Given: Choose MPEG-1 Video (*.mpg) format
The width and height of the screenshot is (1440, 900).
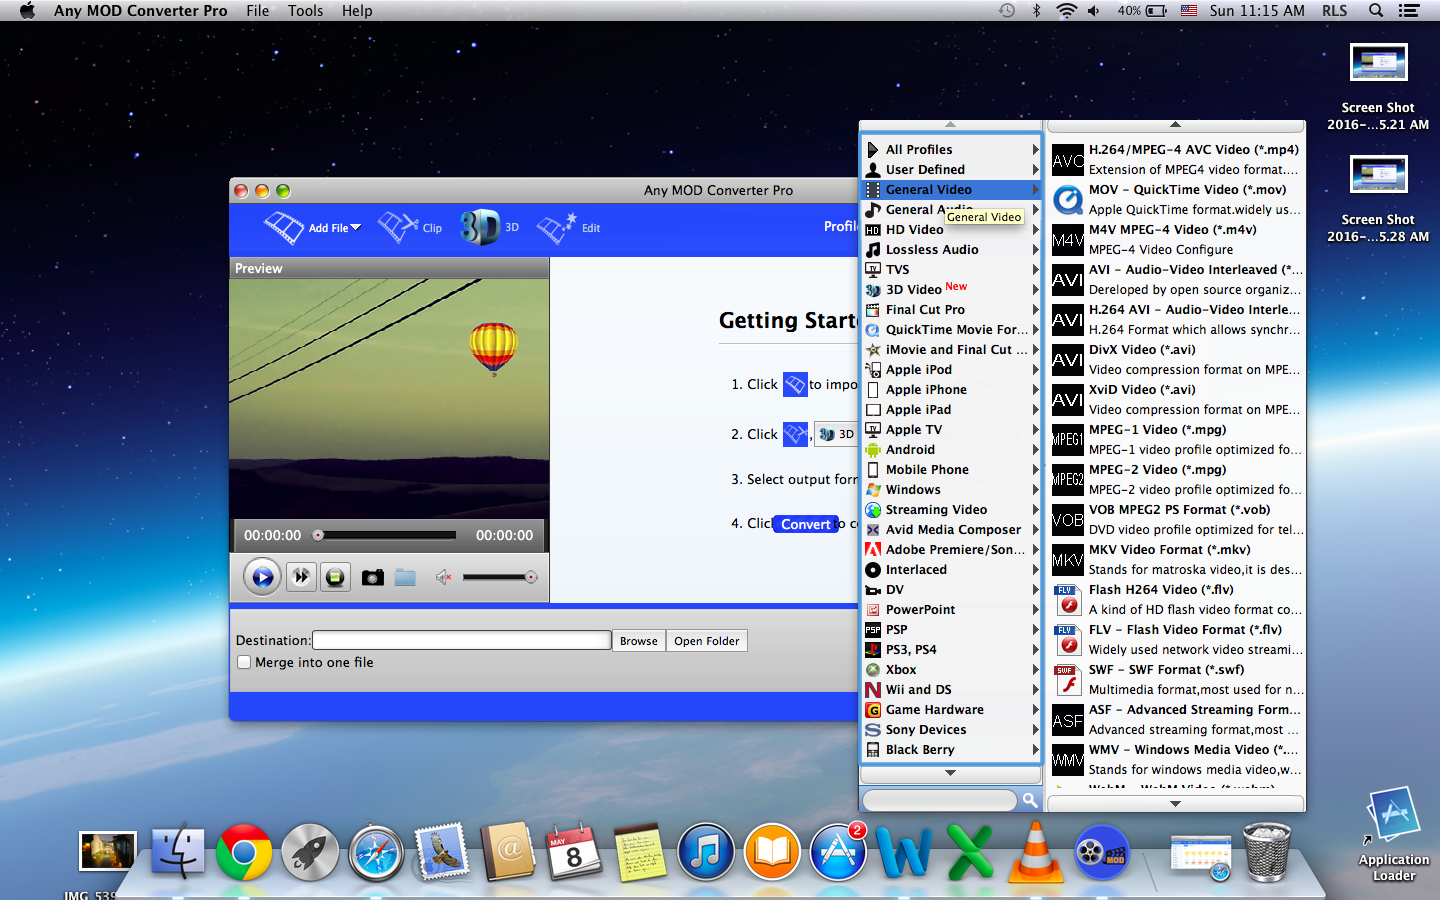Looking at the screenshot, I should (x=1177, y=439).
